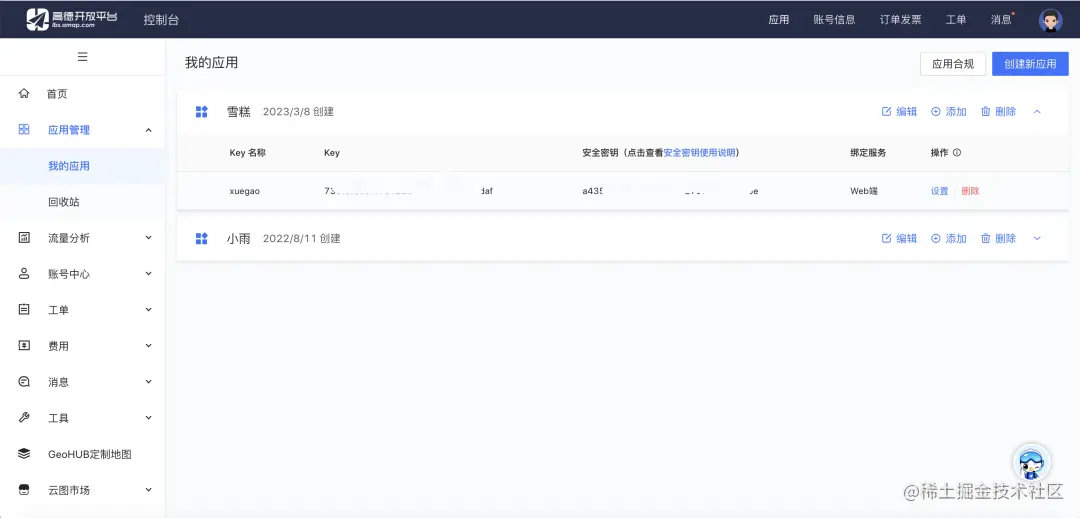Delete the 小雨 application
The image size is (1080, 518).
pyautogui.click(x=998, y=238)
